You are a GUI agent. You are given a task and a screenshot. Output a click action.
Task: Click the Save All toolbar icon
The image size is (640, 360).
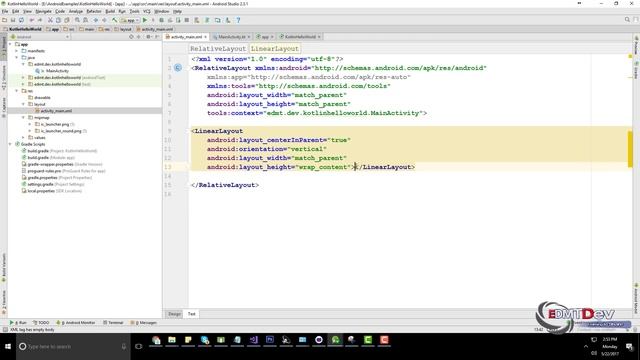click(13, 20)
